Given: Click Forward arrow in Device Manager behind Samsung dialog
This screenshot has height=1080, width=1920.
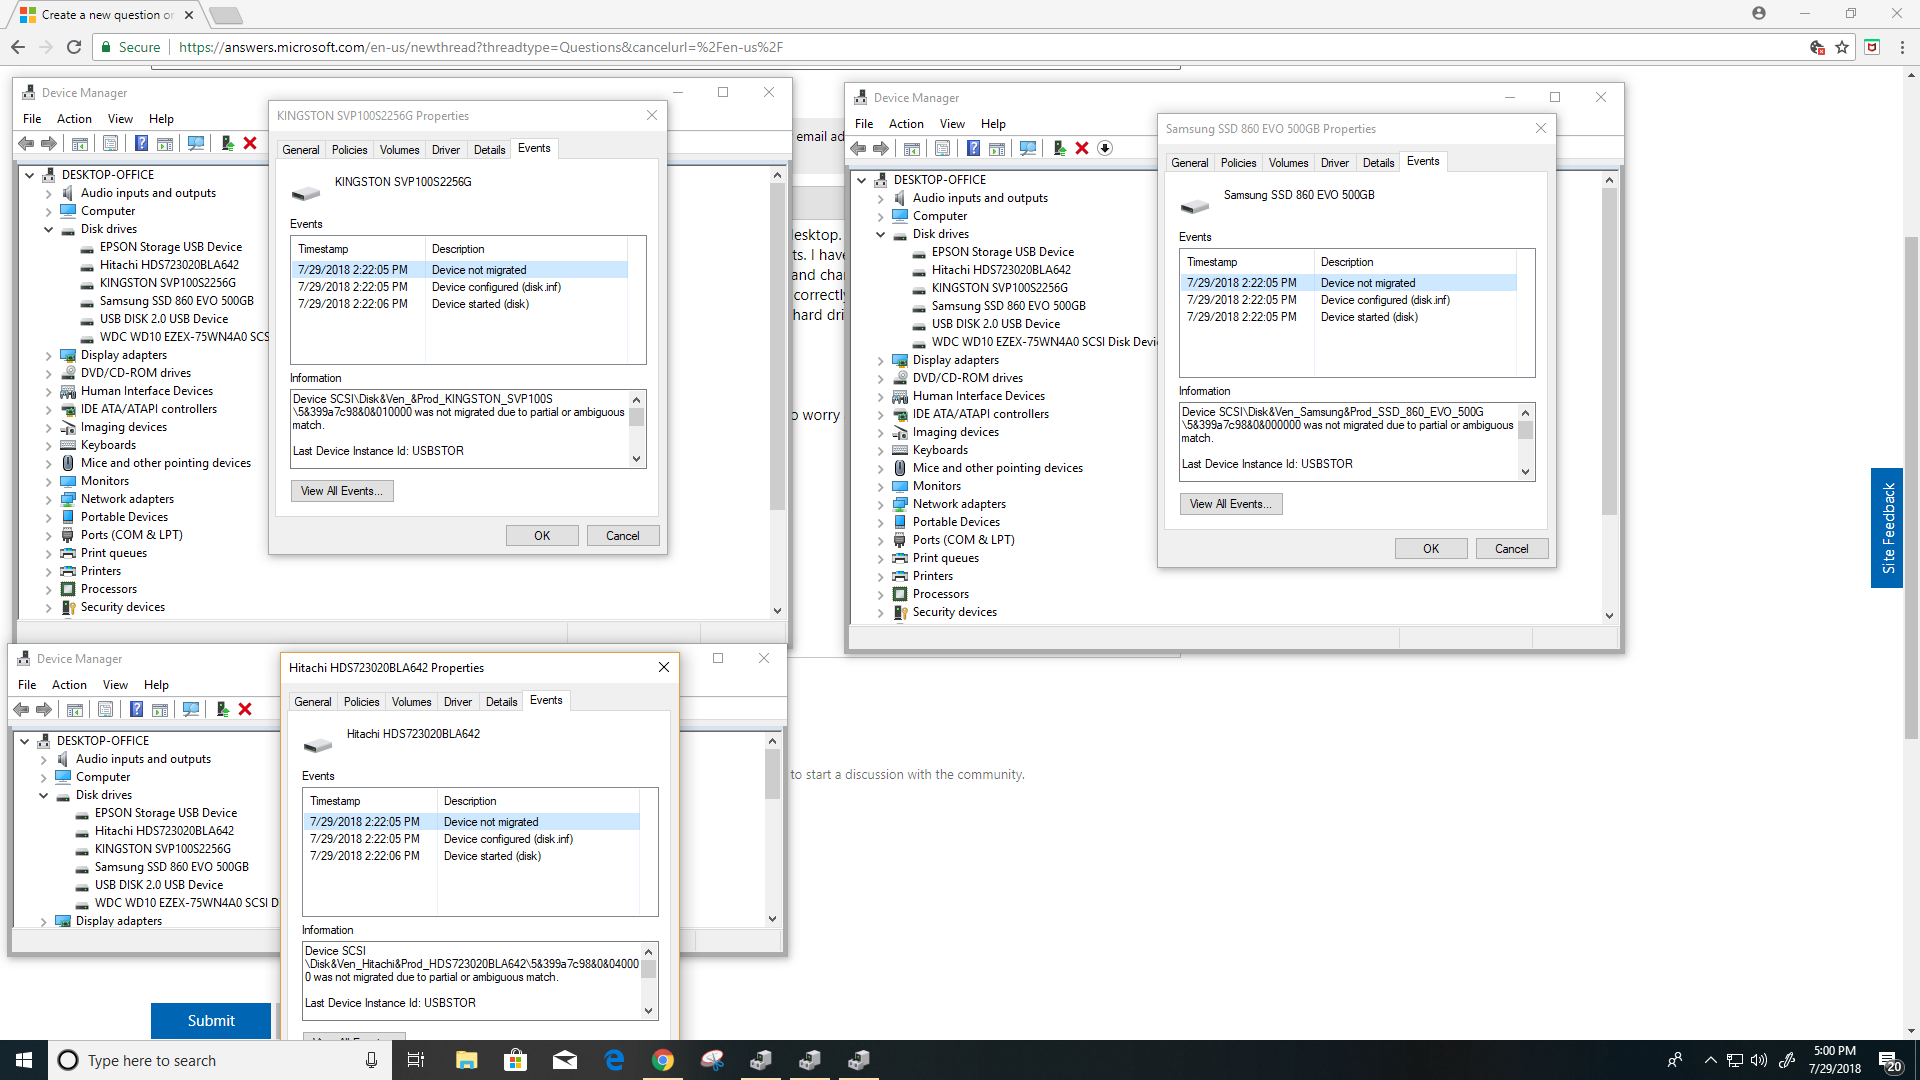Looking at the screenshot, I should [881, 149].
